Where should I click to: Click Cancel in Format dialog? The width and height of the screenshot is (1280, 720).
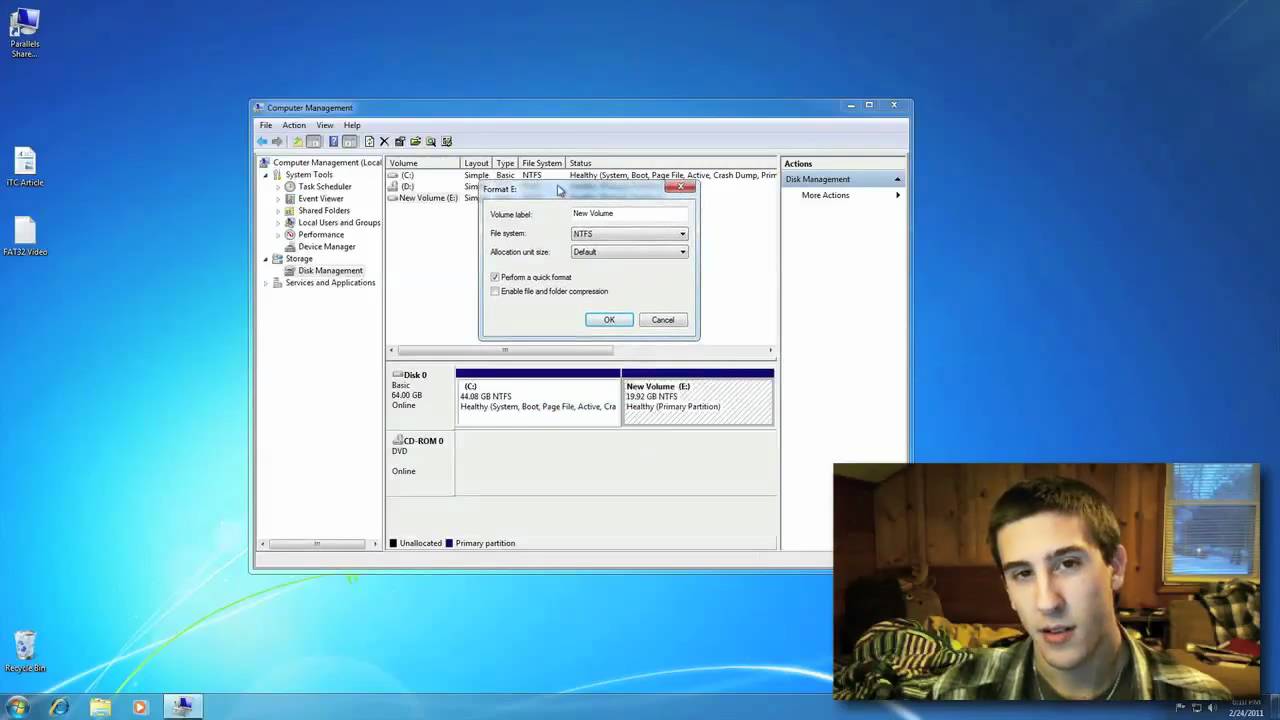coord(663,320)
